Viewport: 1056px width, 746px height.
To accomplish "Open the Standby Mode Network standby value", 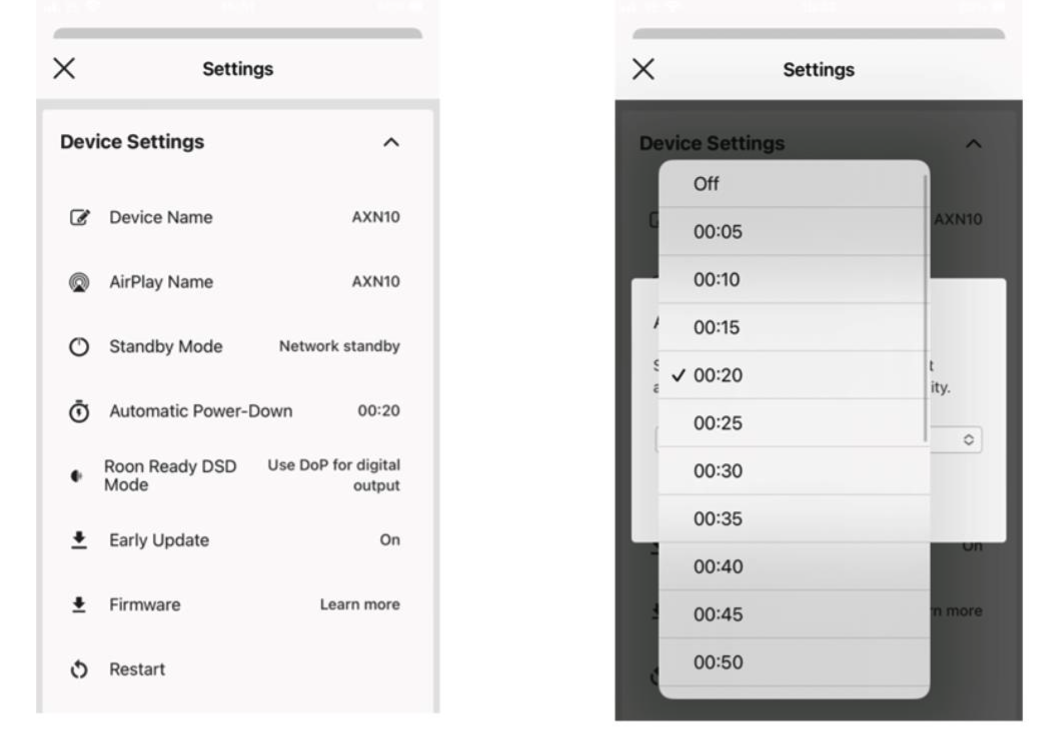I will 339,347.
